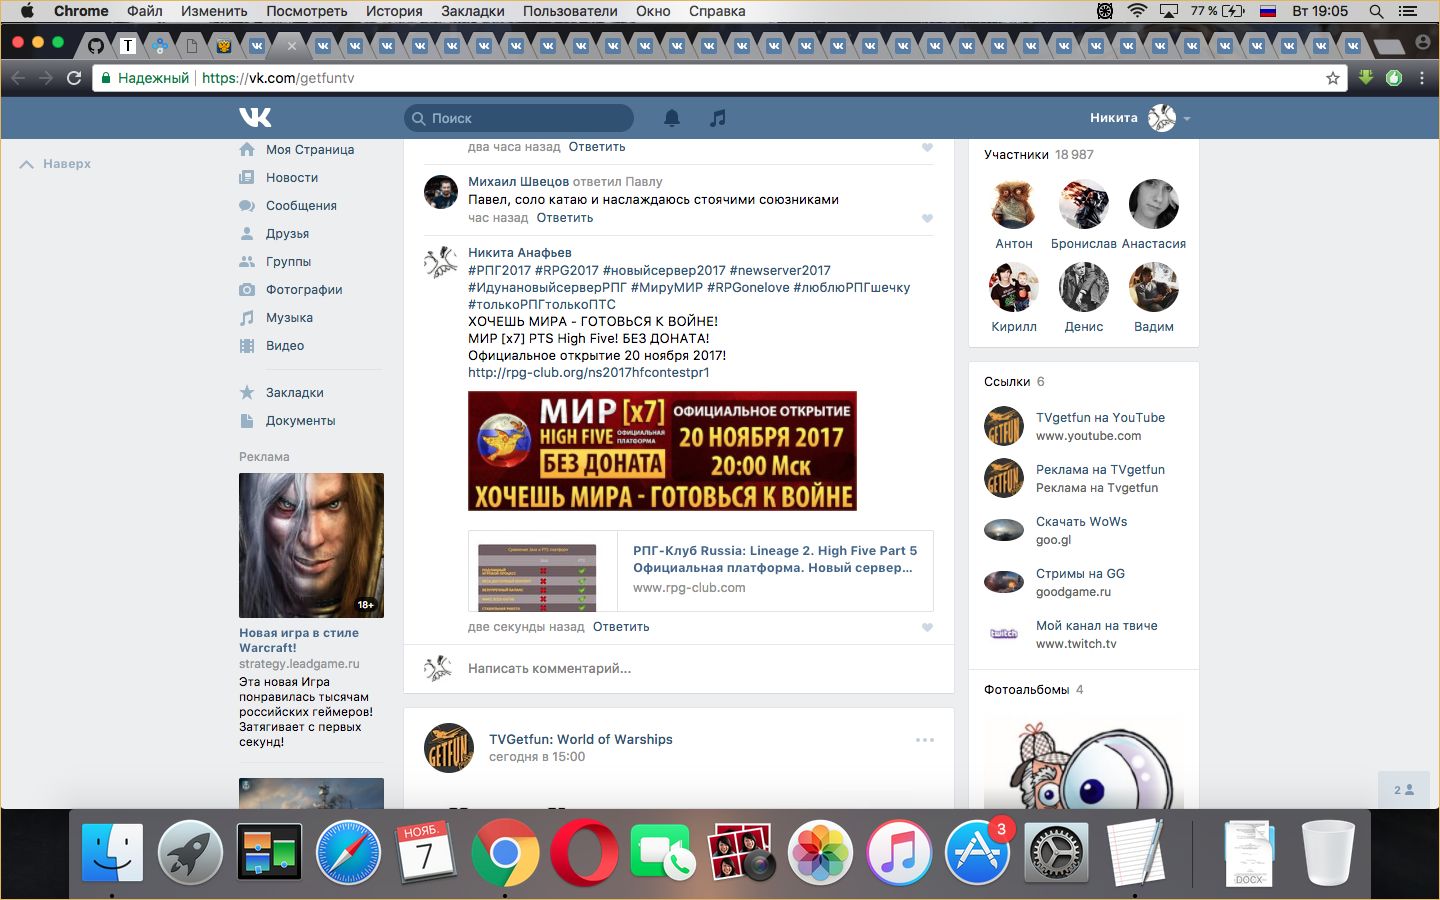Open Launchpad from the Dock
The height and width of the screenshot is (900, 1440).
click(190, 853)
